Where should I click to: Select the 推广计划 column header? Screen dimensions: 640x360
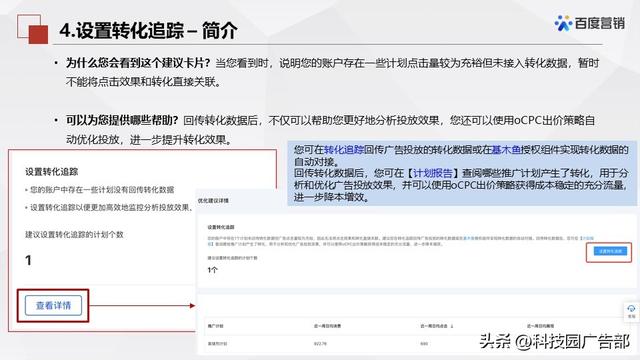(x=215, y=326)
